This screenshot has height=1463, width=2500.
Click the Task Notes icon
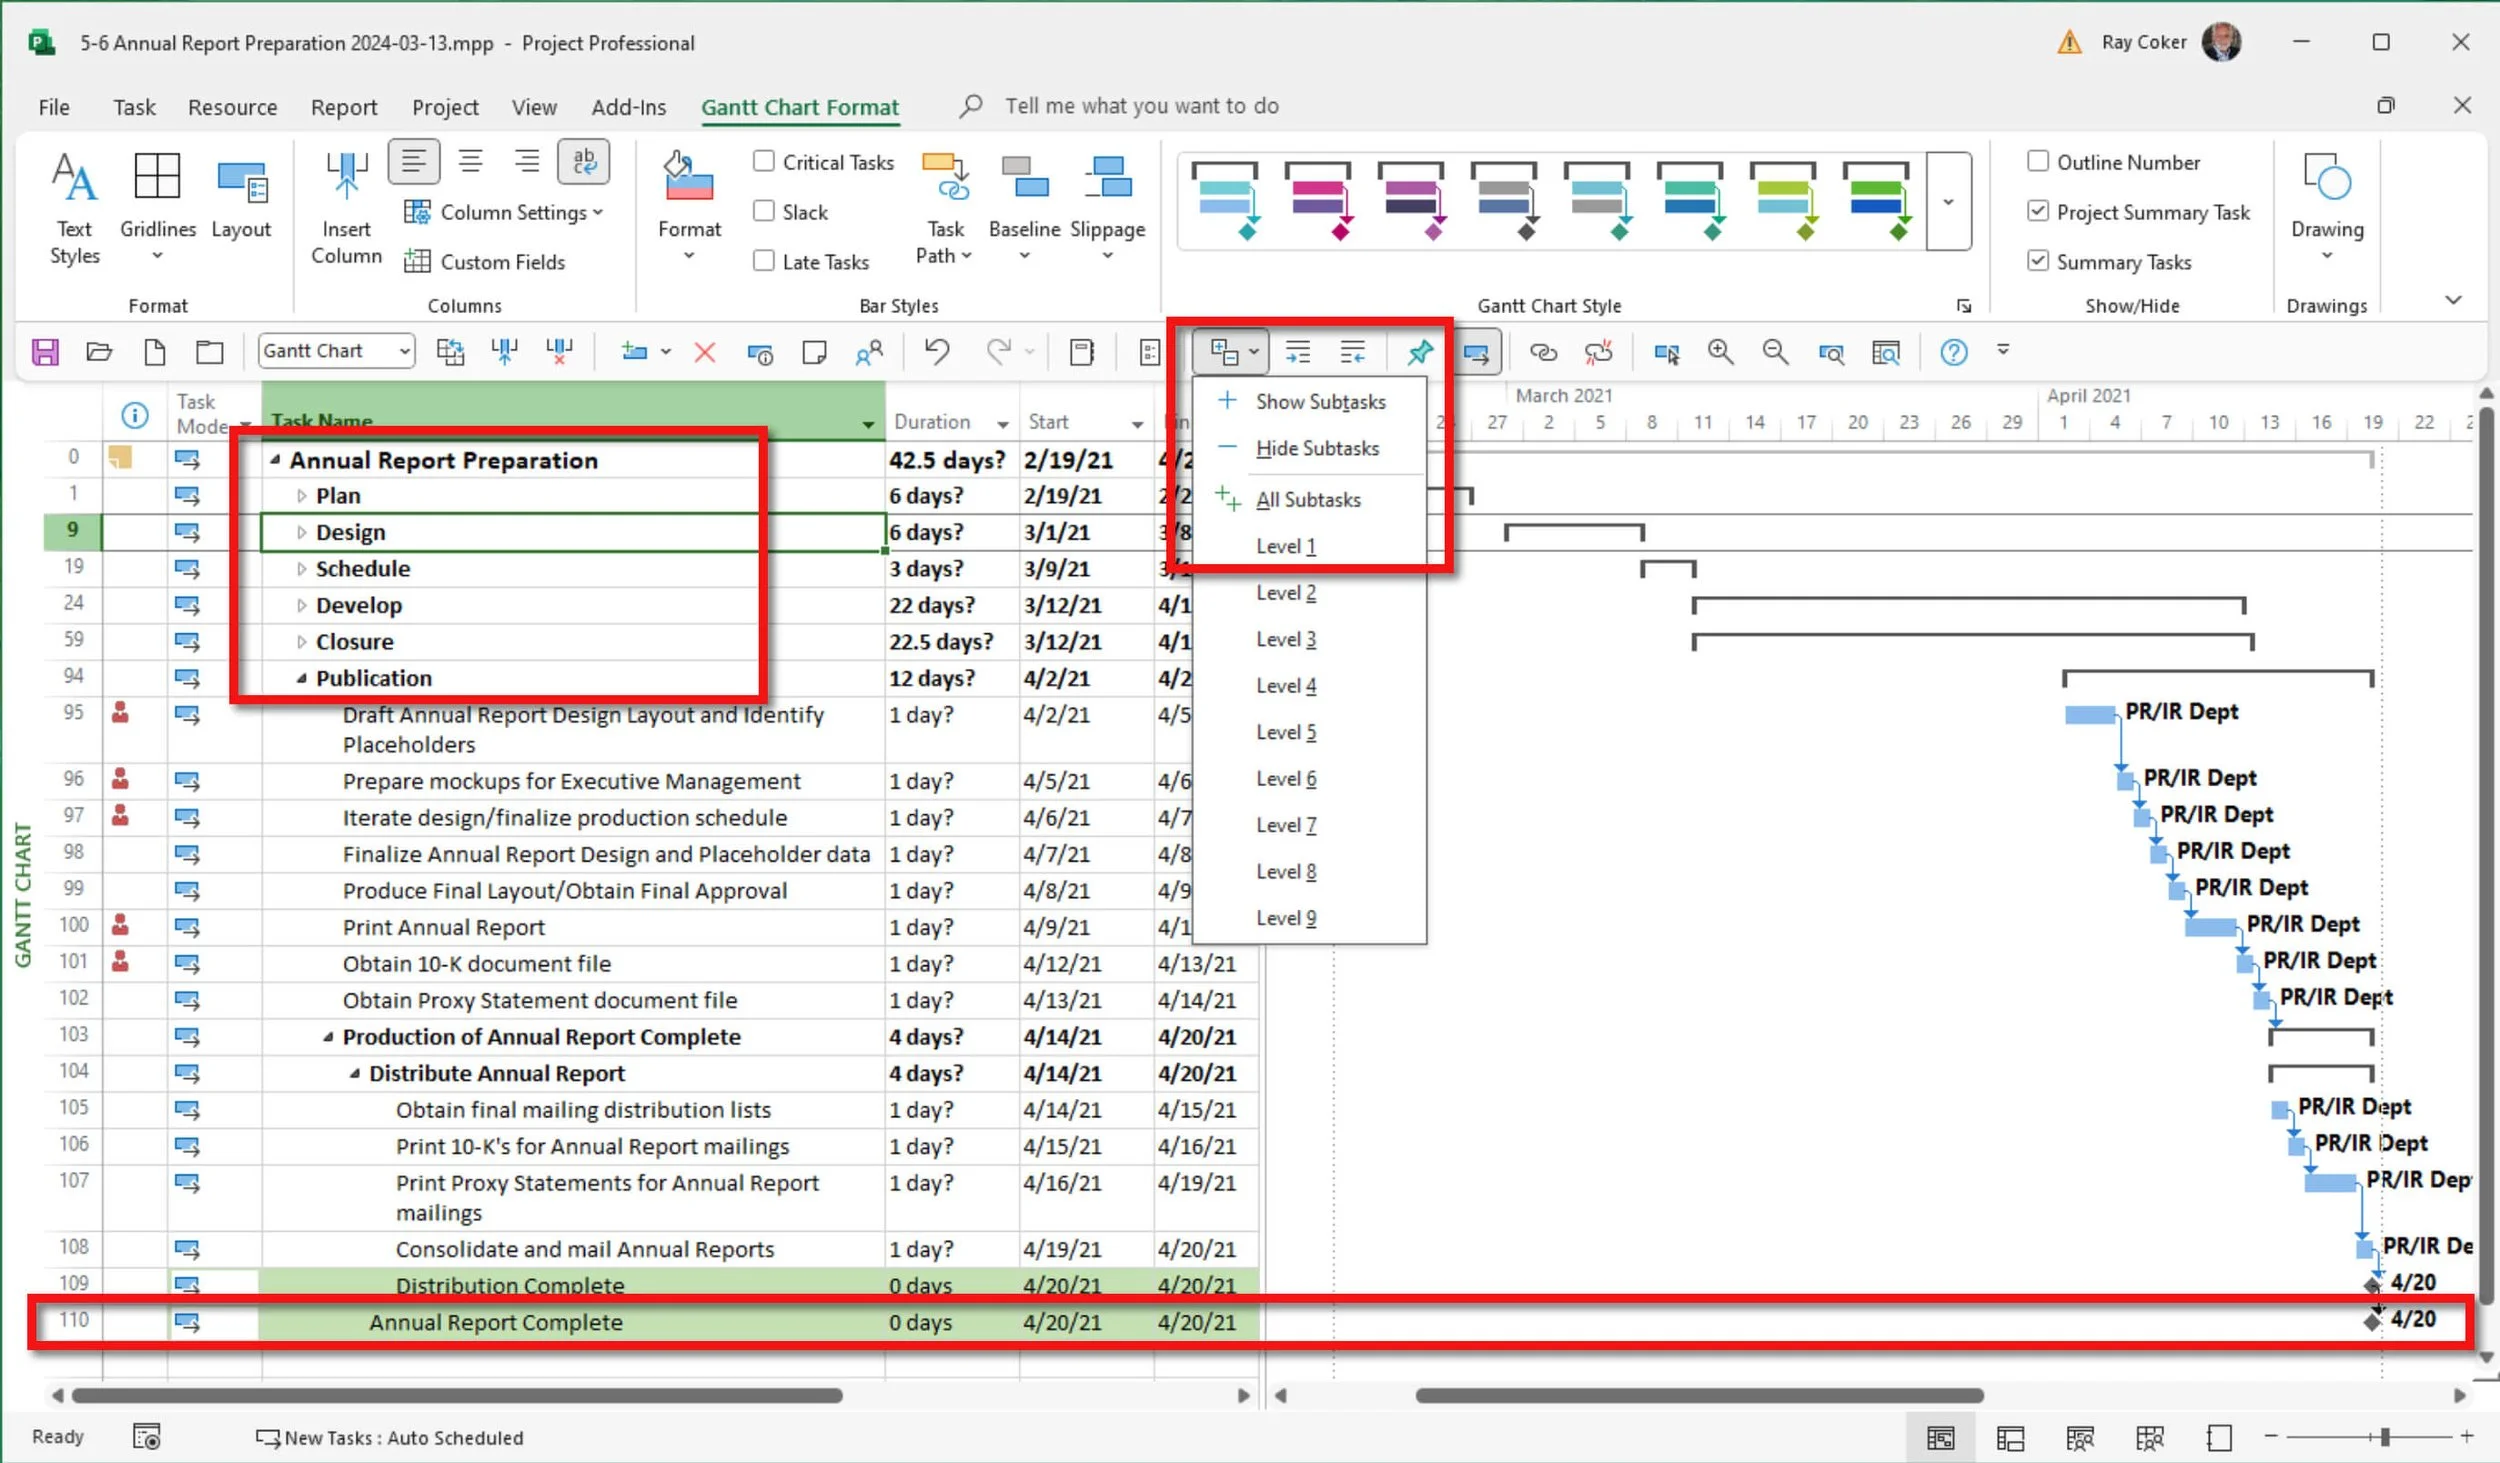(x=814, y=352)
